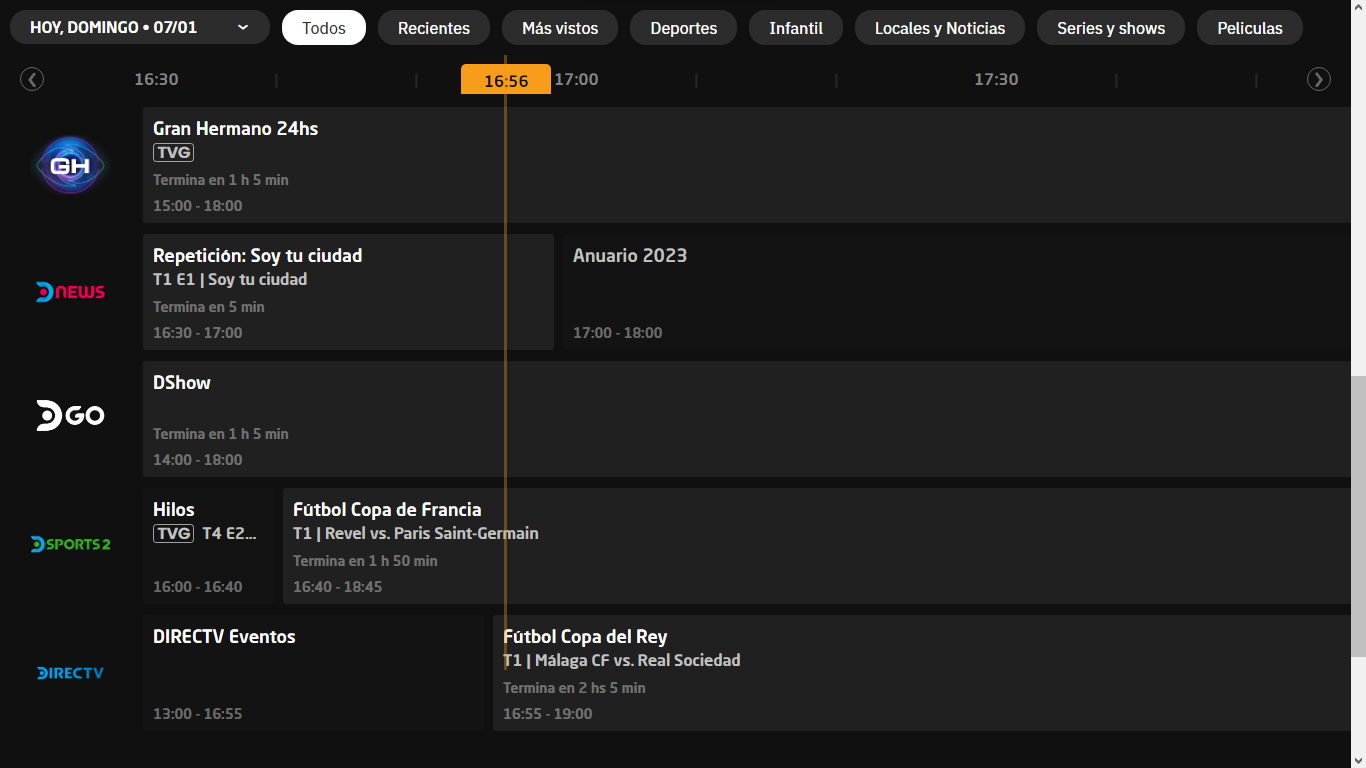The image size is (1366, 768).
Task: Go to earlier times with left arrow
Action: coord(32,79)
